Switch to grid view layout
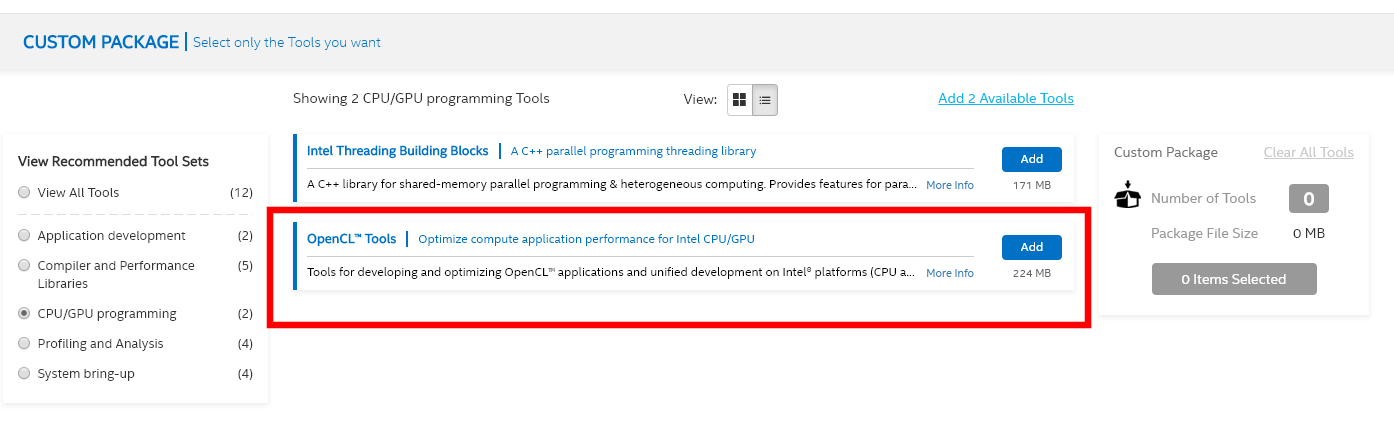The image size is (1394, 426). pyautogui.click(x=740, y=100)
